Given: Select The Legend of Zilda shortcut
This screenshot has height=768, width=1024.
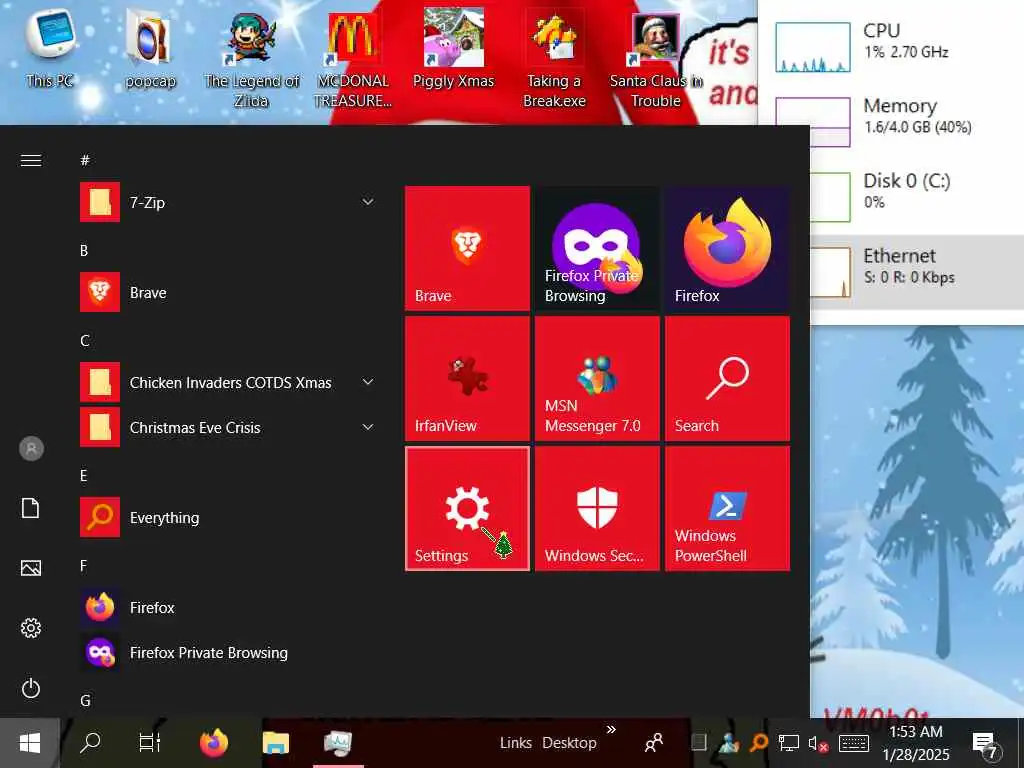Looking at the screenshot, I should pyautogui.click(x=251, y=59).
